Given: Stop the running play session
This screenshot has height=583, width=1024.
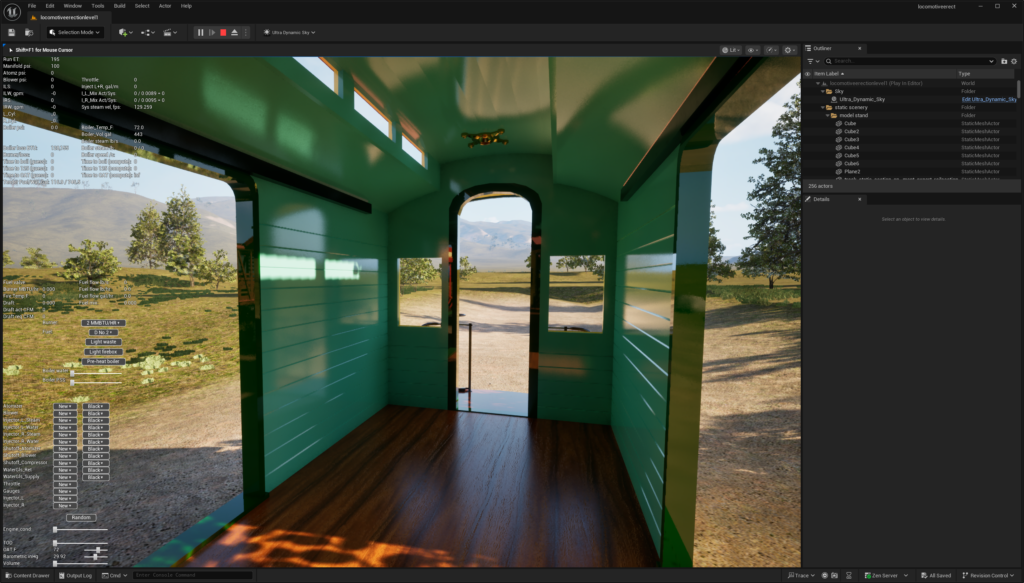Looking at the screenshot, I should tap(222, 32).
